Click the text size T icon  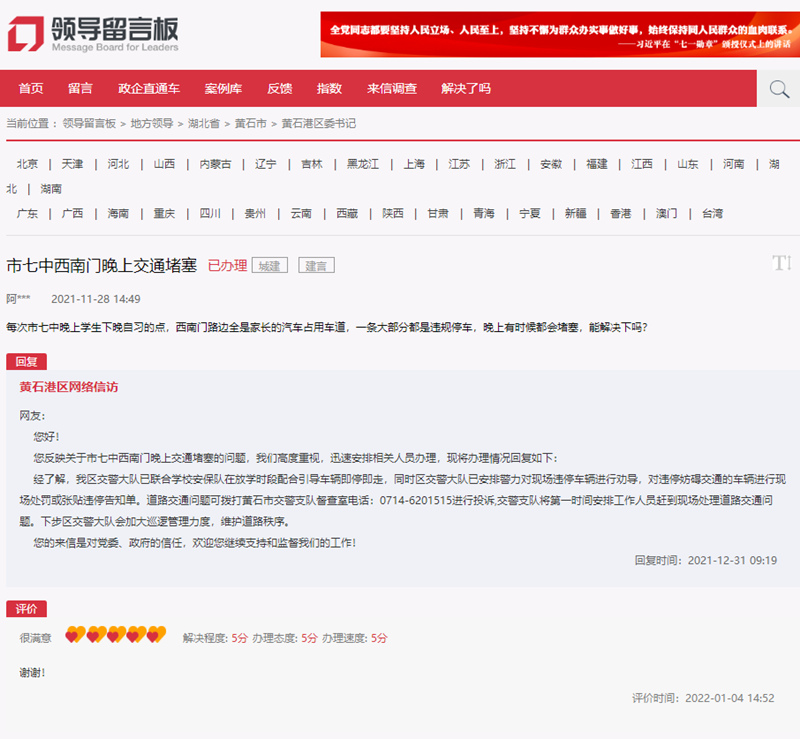[x=781, y=263]
